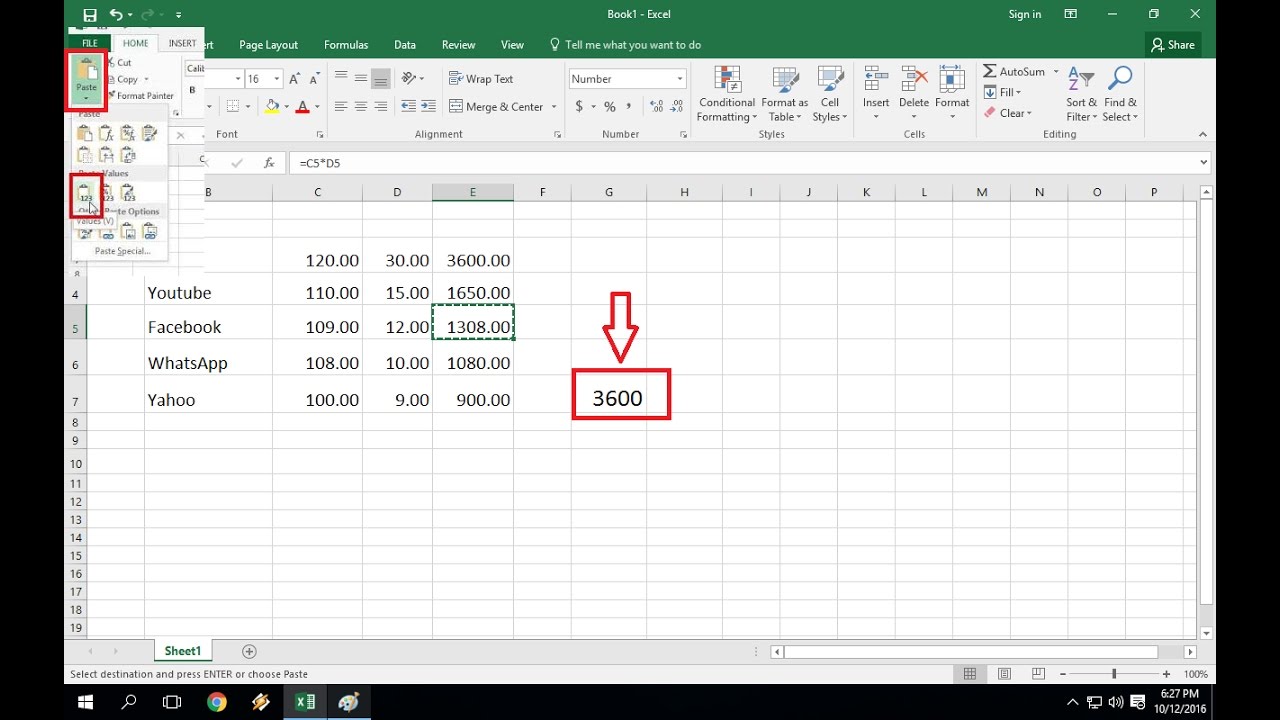This screenshot has width=1280, height=720.
Task: Click the zoom slider in status bar
Action: (1114, 675)
